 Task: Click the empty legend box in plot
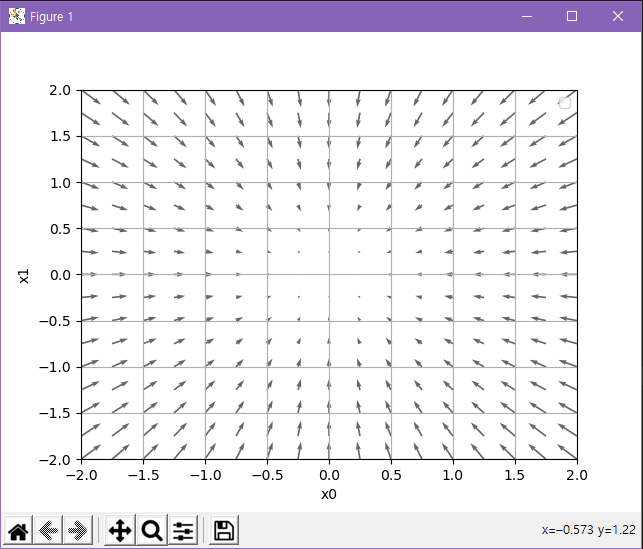(565, 103)
